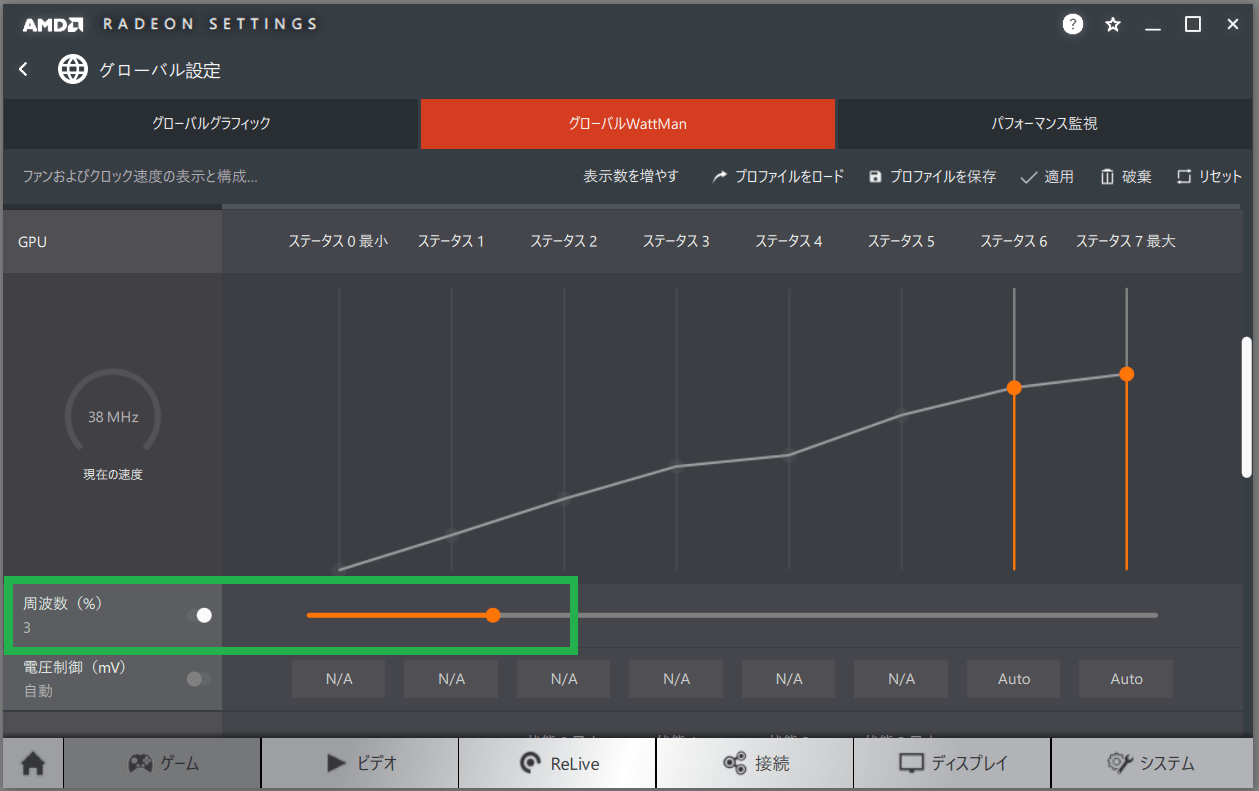Open the 接続 section label

point(772,764)
